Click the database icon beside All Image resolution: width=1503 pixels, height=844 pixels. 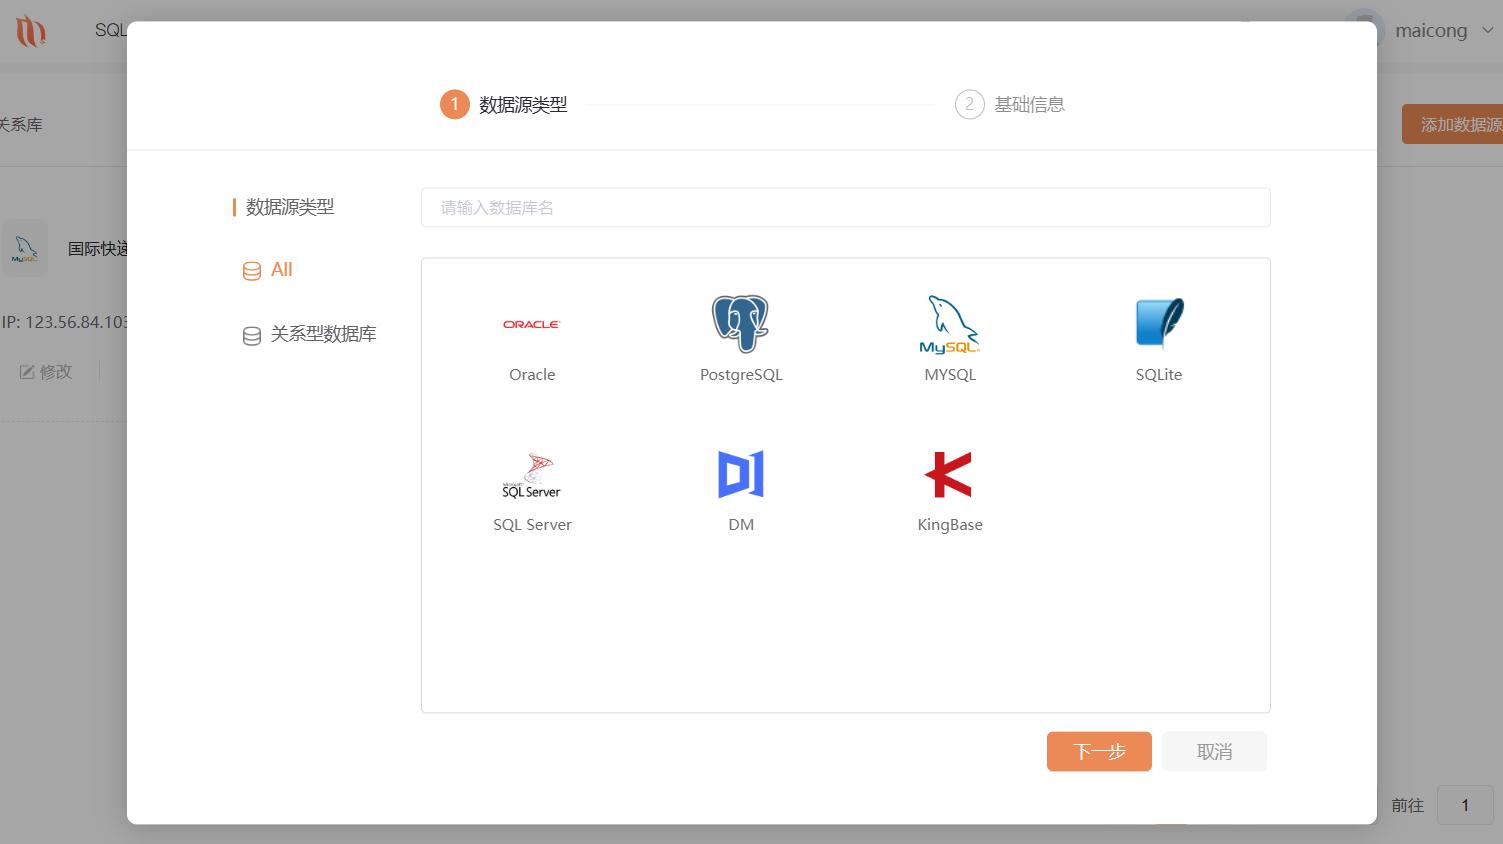coord(252,271)
